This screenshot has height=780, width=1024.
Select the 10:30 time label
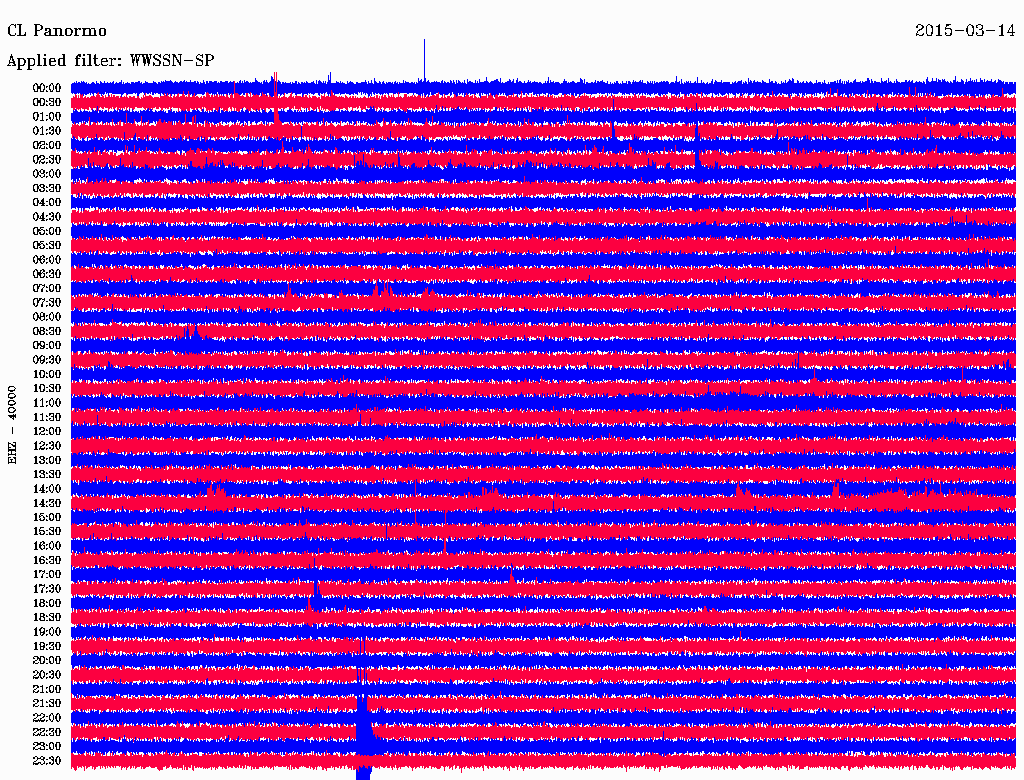47,389
